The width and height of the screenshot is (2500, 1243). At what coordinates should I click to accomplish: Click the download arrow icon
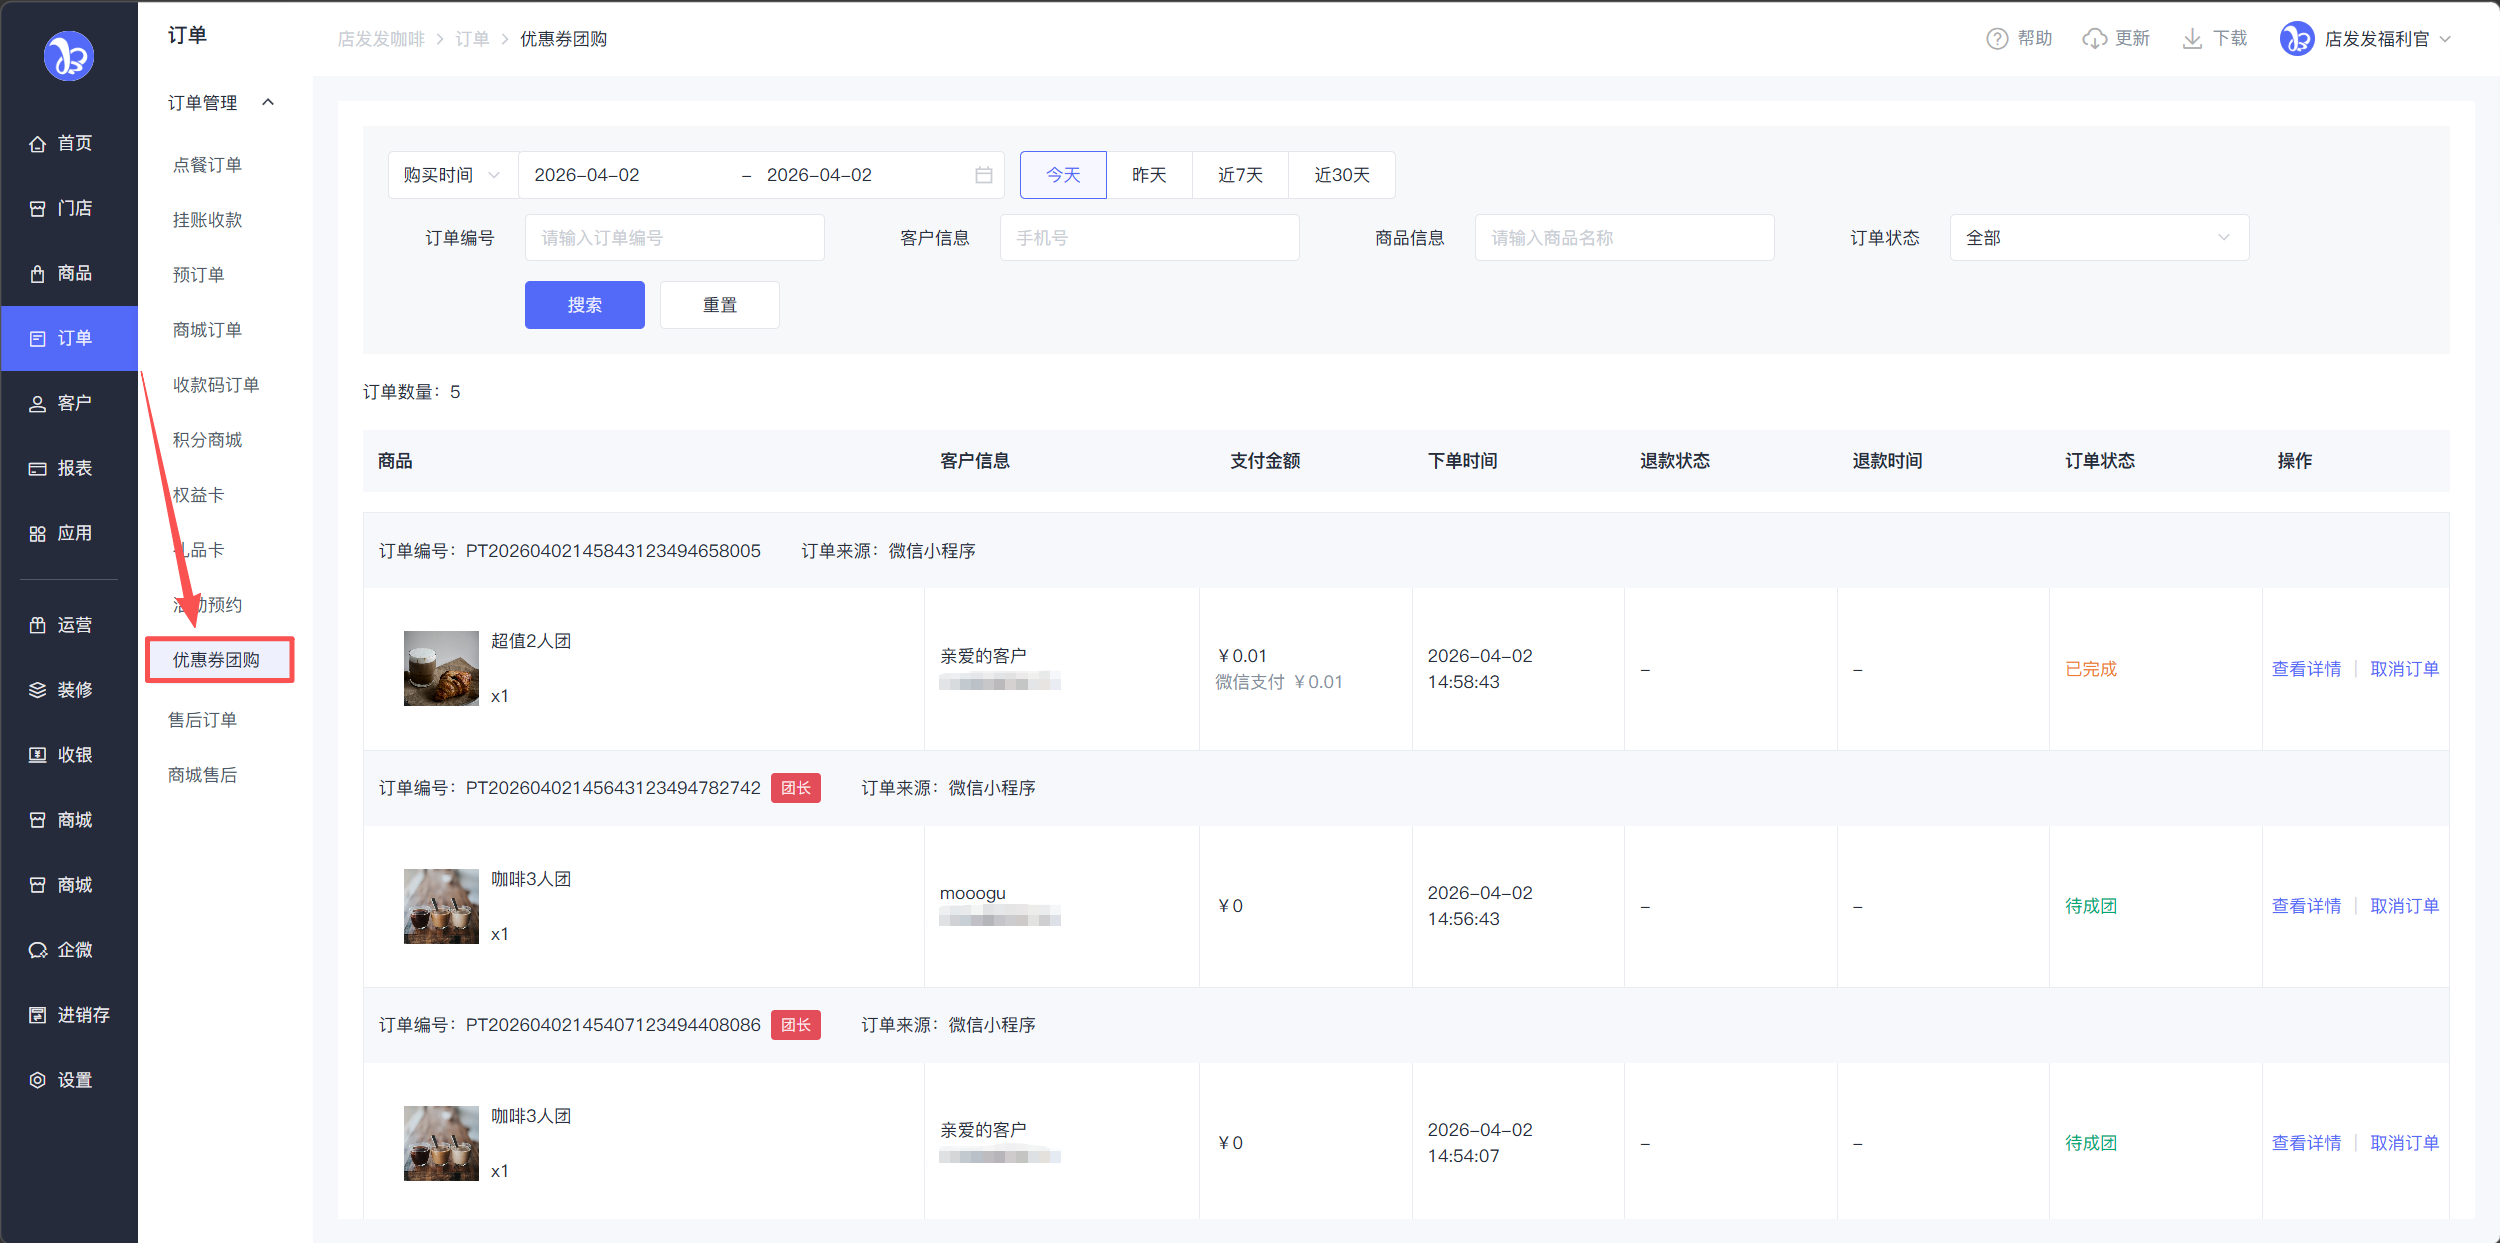2192,39
